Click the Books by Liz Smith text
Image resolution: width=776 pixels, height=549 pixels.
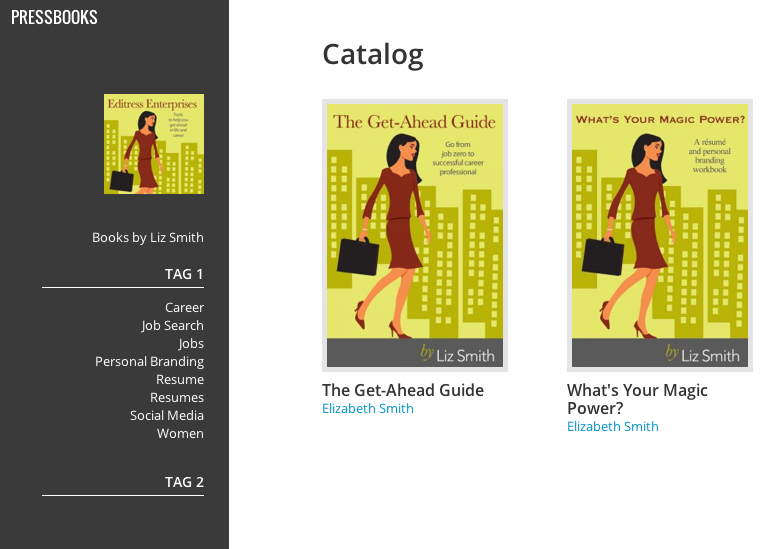coord(147,238)
